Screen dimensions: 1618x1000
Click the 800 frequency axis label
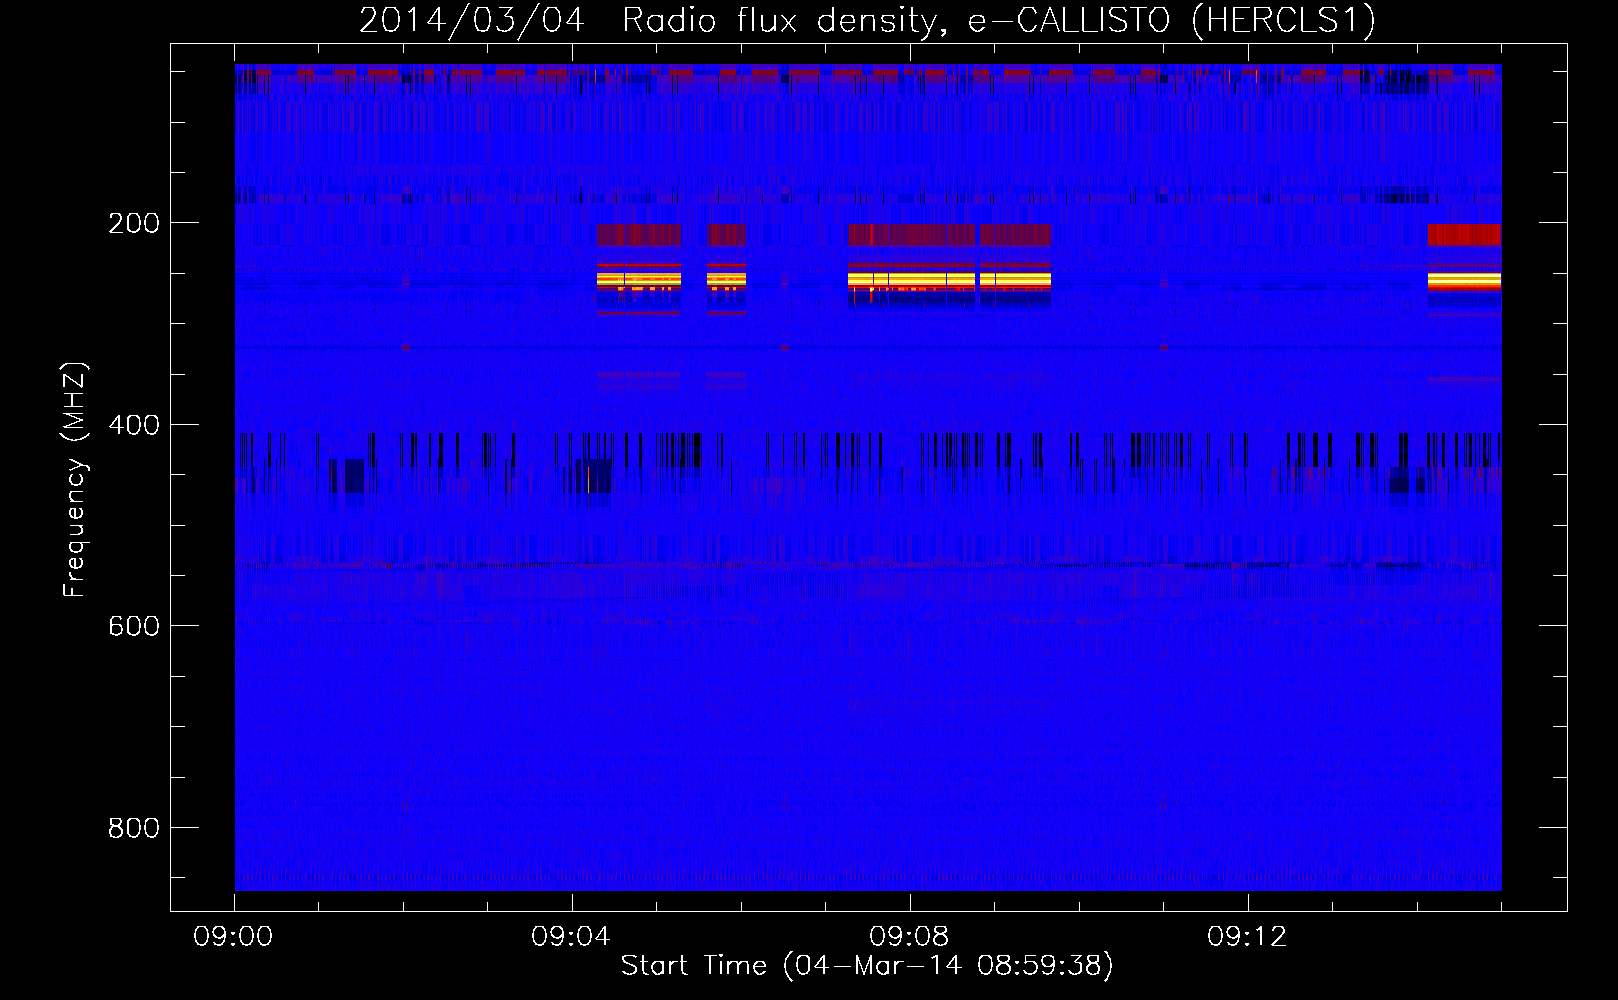pyautogui.click(x=134, y=828)
